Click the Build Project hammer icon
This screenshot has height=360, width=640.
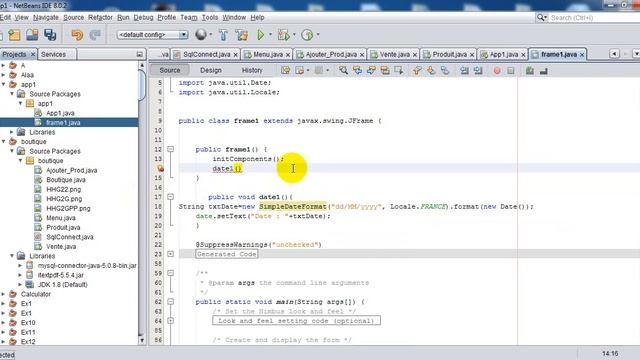click(223, 35)
